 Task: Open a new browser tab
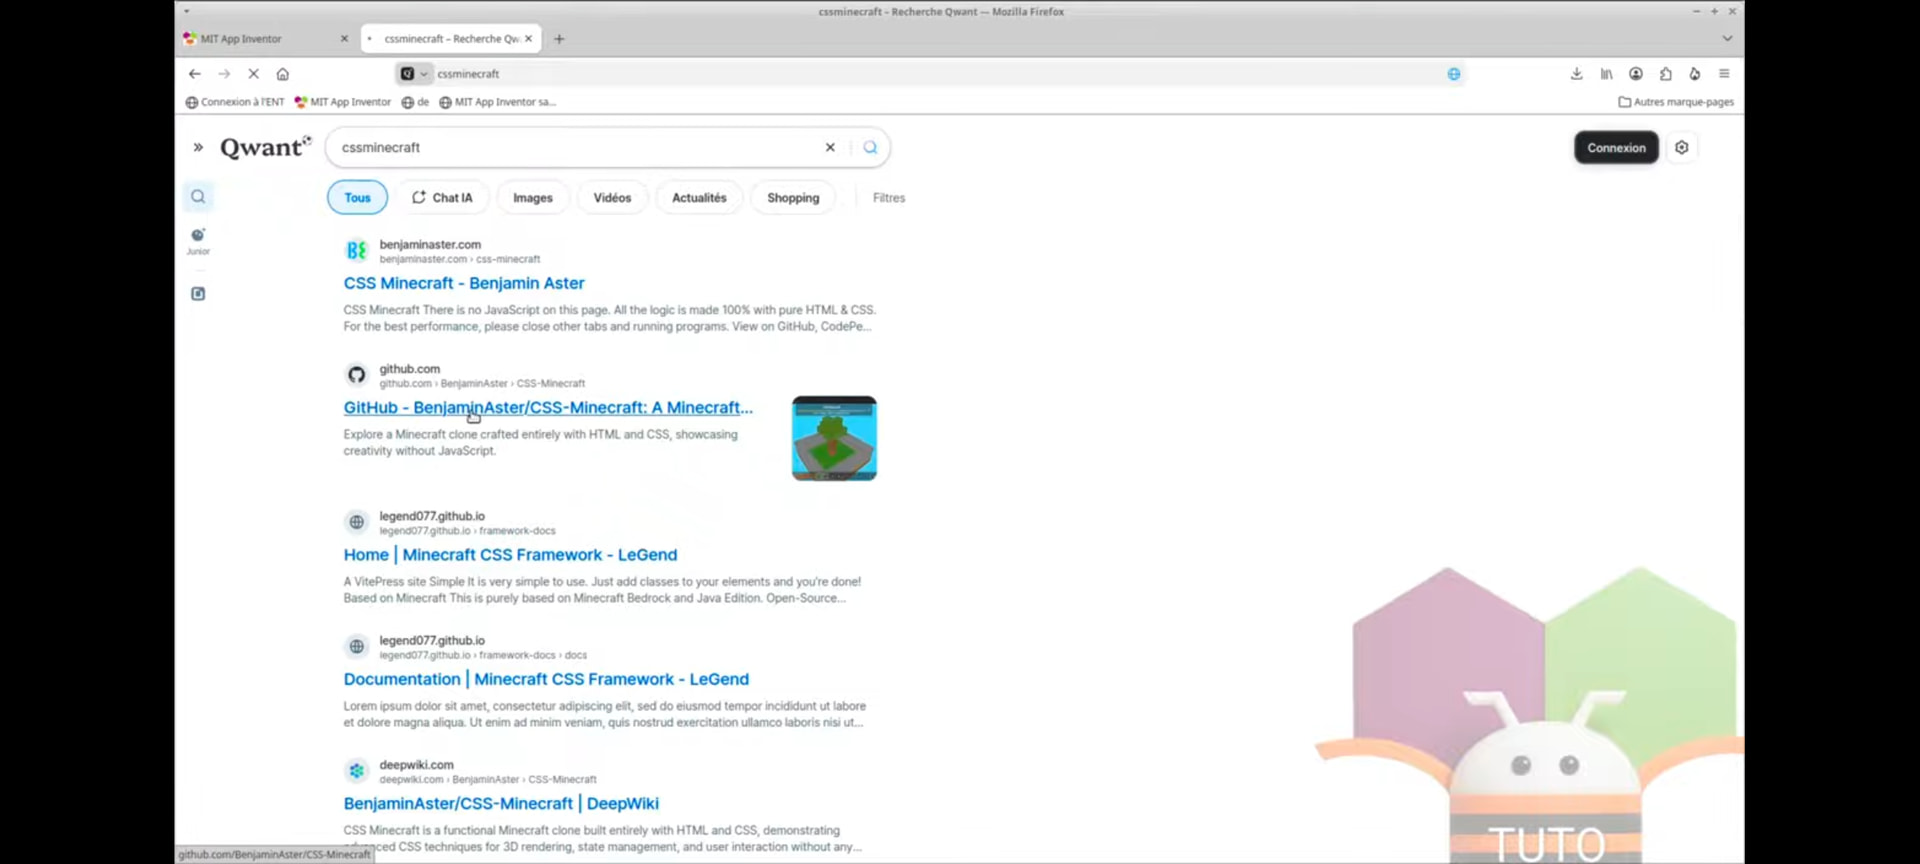pos(559,39)
